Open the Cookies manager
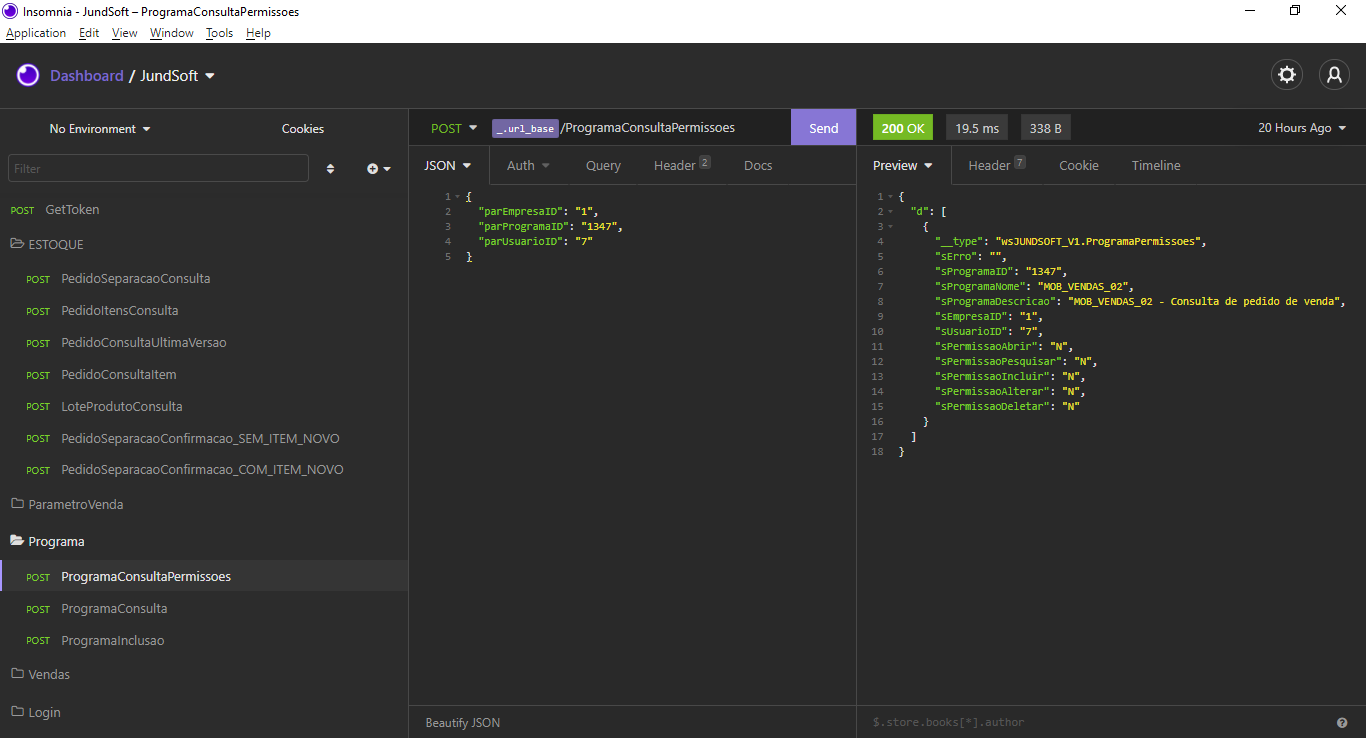Image resolution: width=1366 pixels, height=738 pixels. coord(303,129)
